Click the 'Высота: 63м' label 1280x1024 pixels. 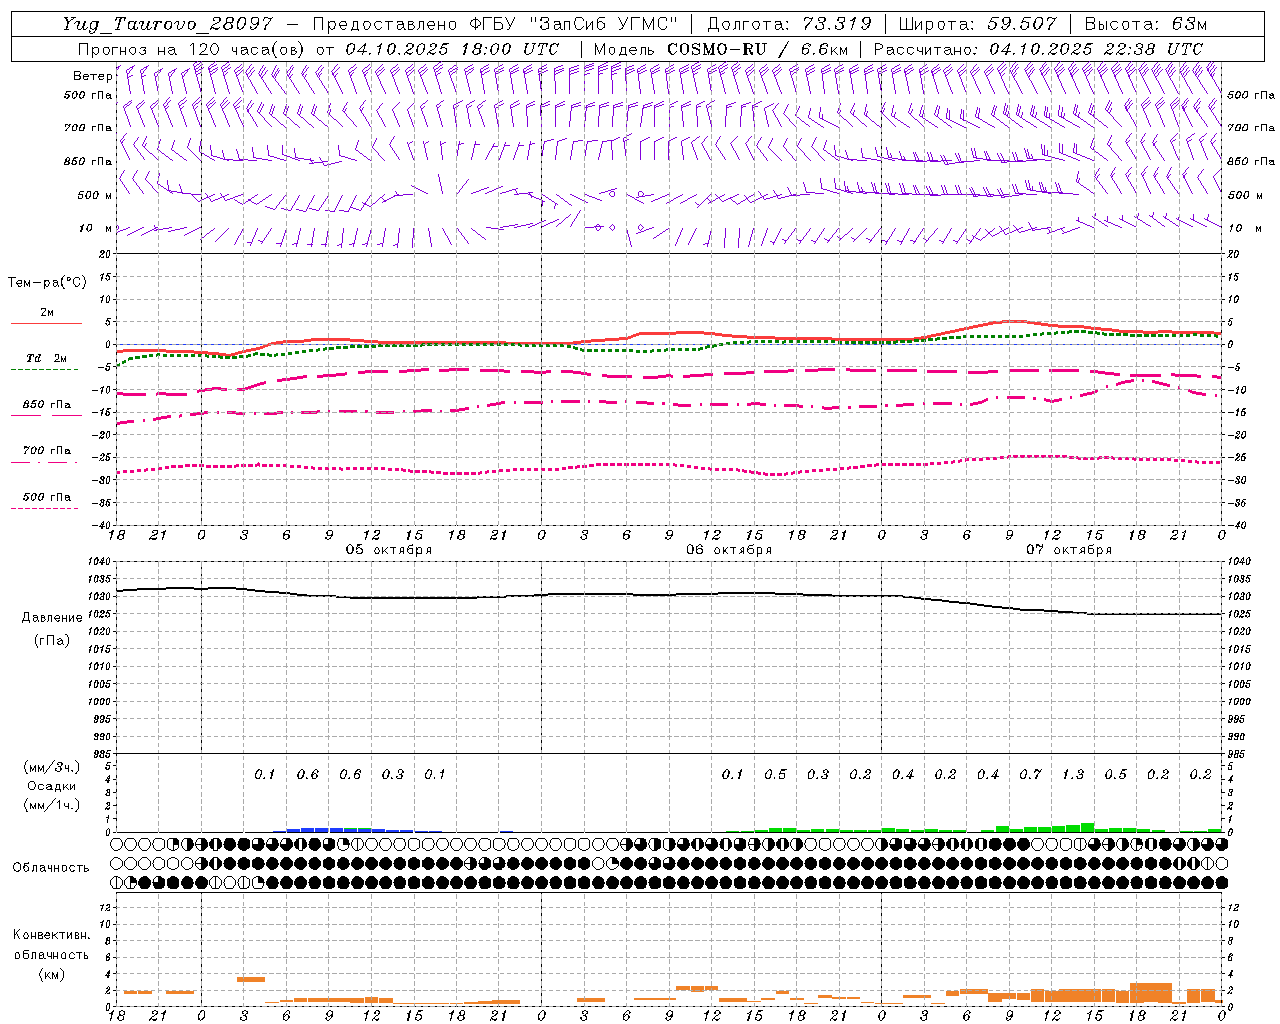[1145, 24]
